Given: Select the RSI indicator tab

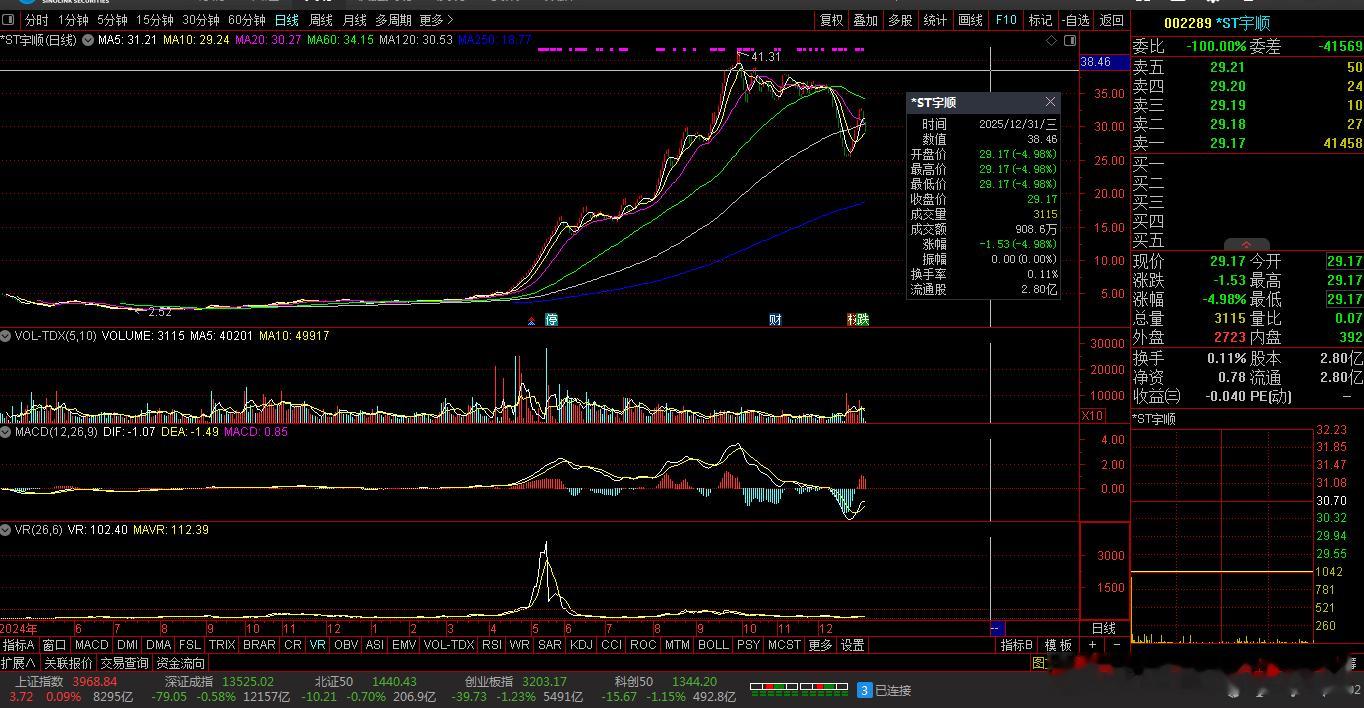Looking at the screenshot, I should pyautogui.click(x=492, y=645).
